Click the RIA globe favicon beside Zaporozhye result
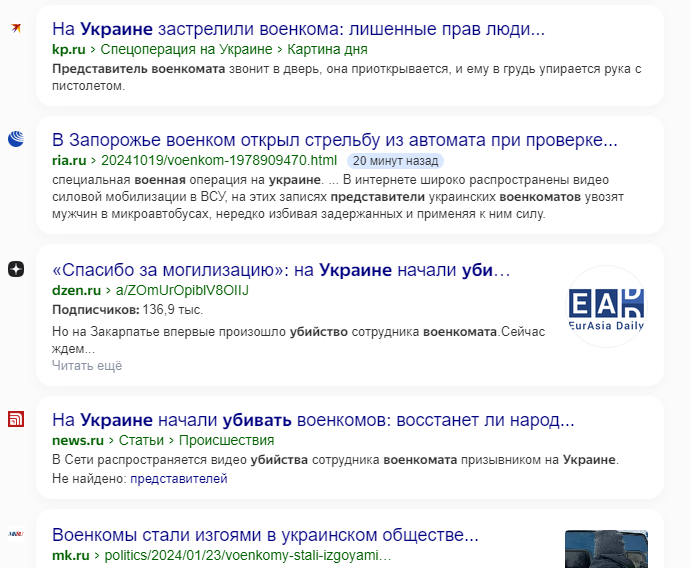691x568 pixels. [x=16, y=139]
